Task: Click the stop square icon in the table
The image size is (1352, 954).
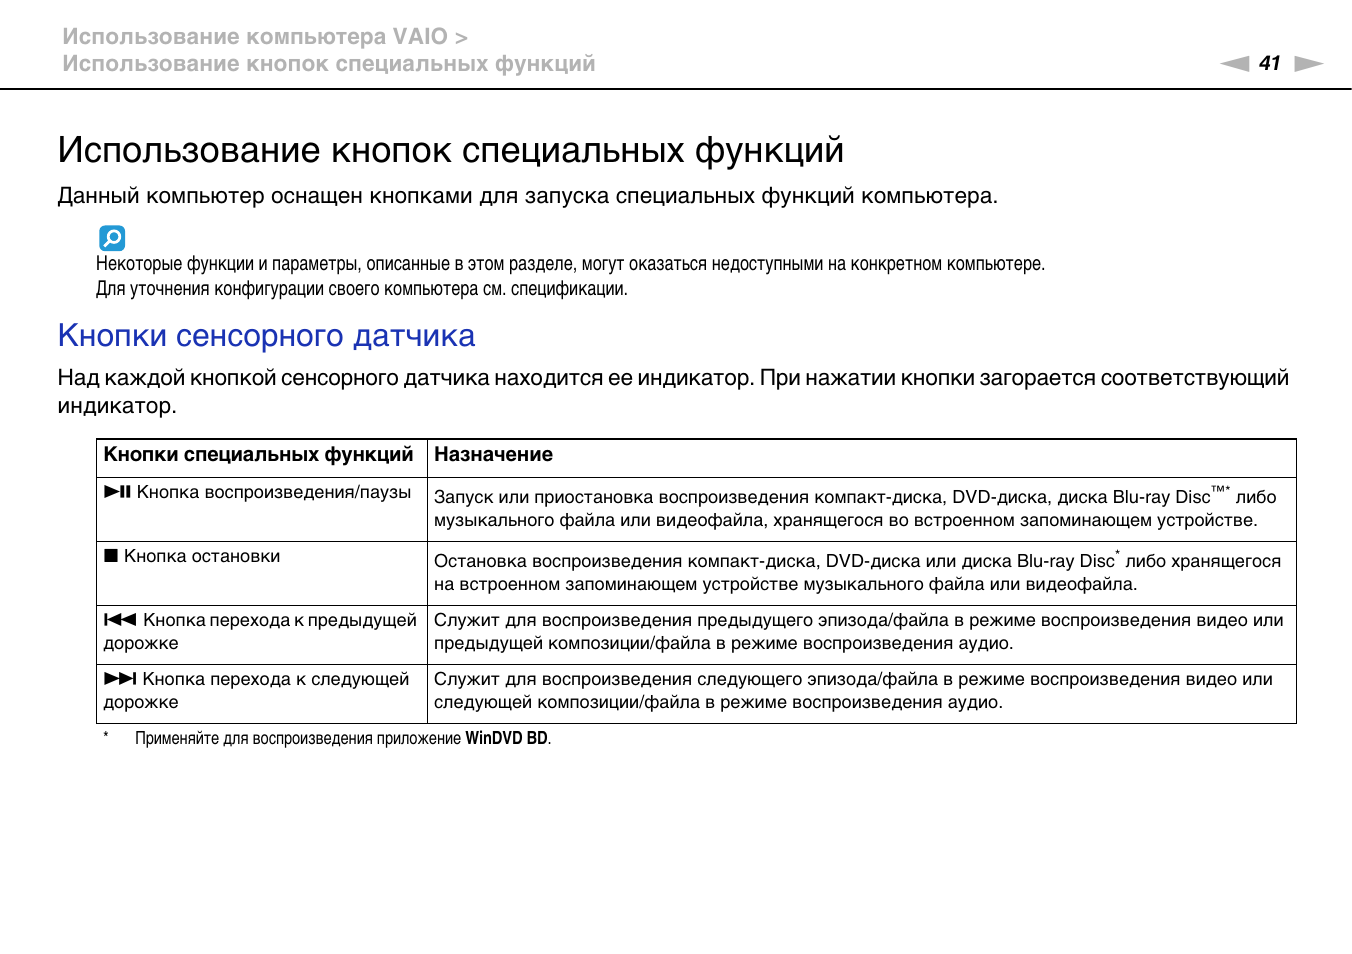Action: pyautogui.click(x=111, y=556)
